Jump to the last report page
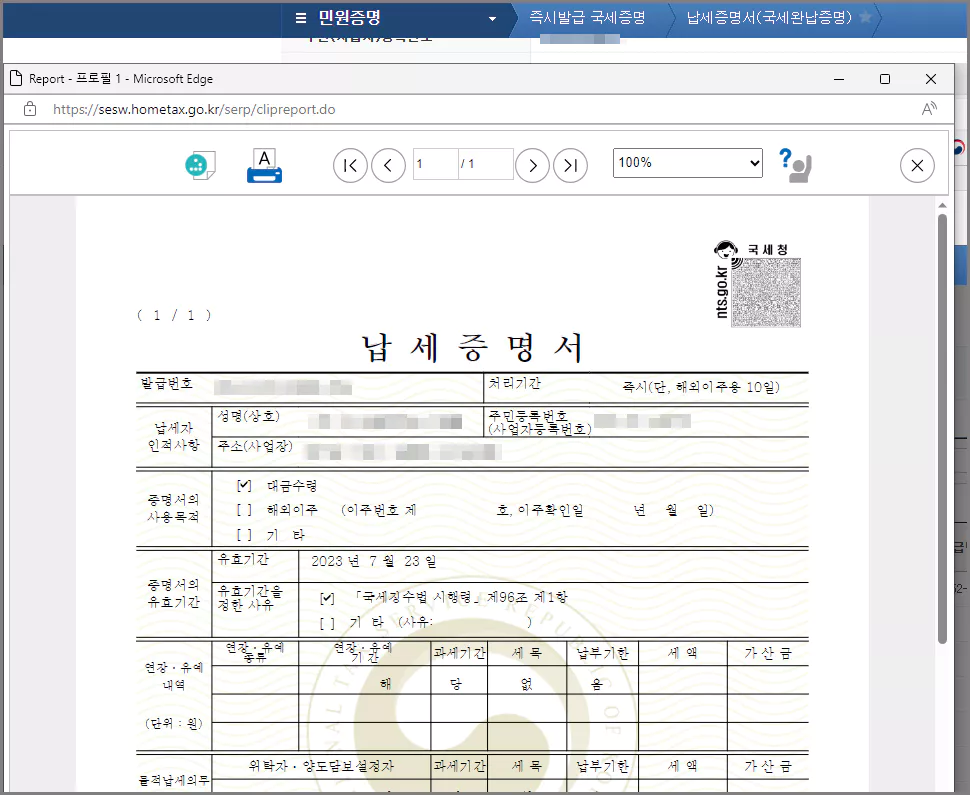Screen dimensions: 970x795 tap(570, 165)
